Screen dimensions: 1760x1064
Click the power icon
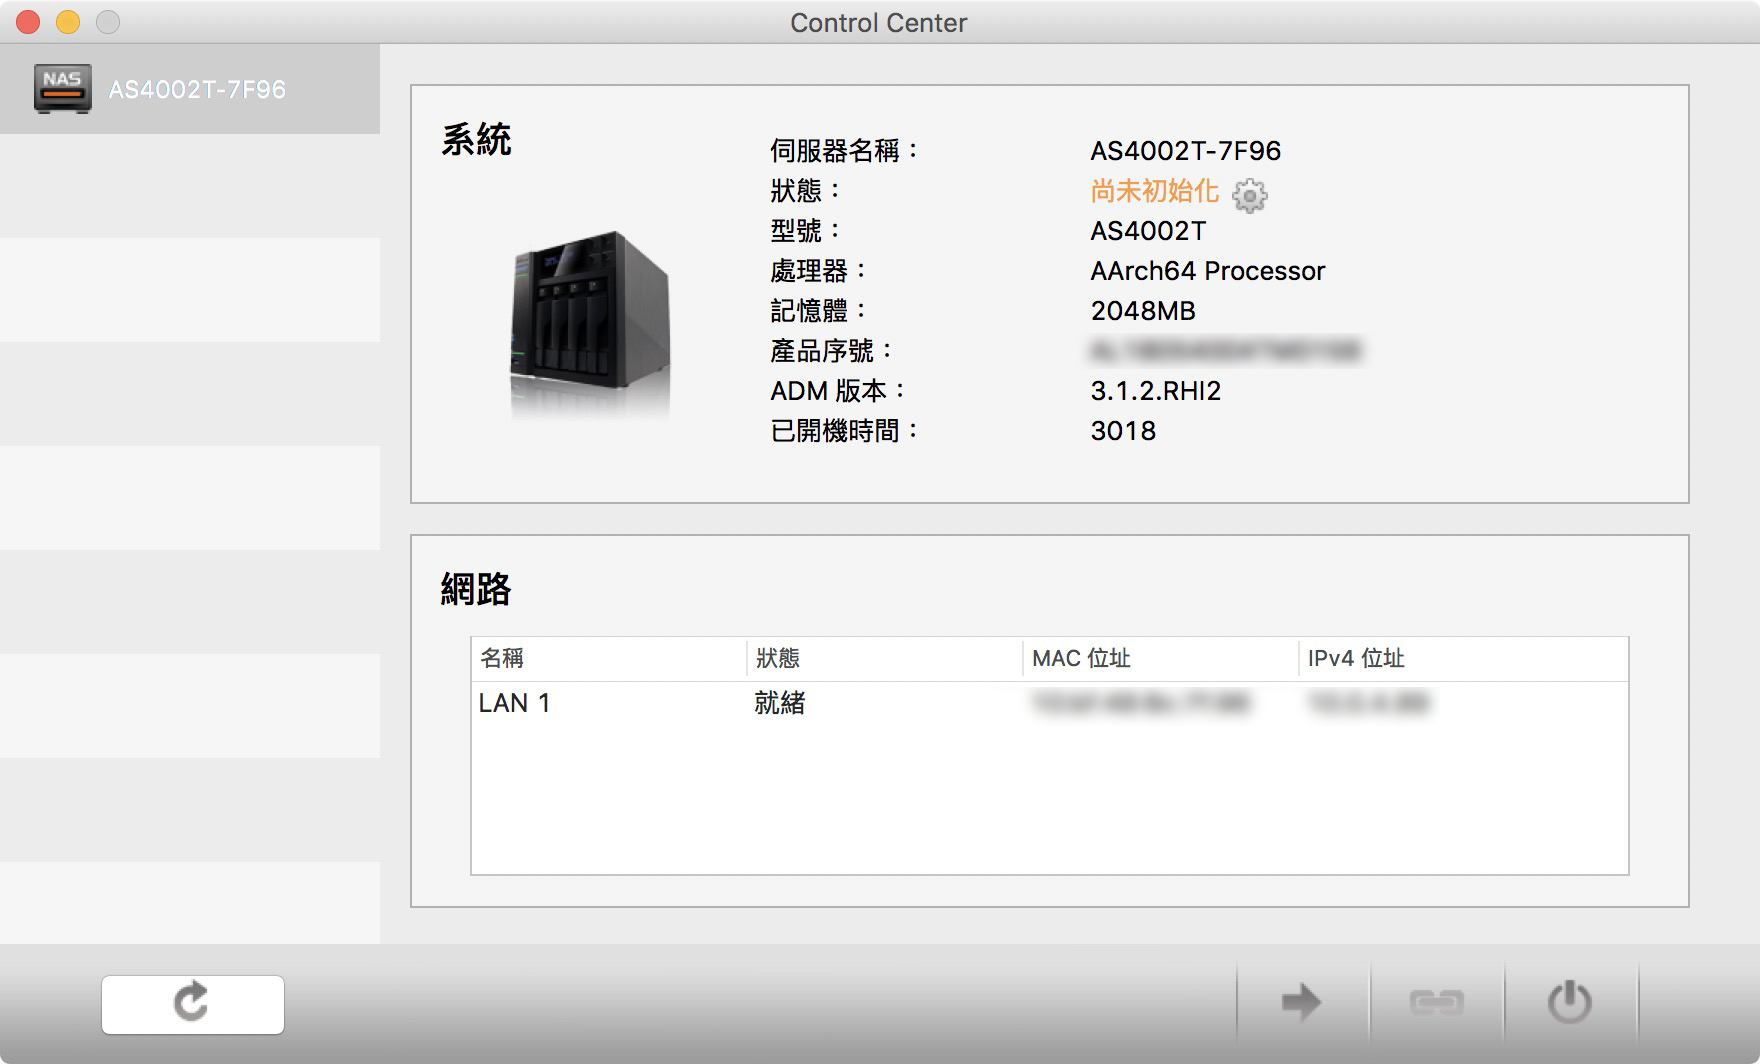(1569, 1002)
